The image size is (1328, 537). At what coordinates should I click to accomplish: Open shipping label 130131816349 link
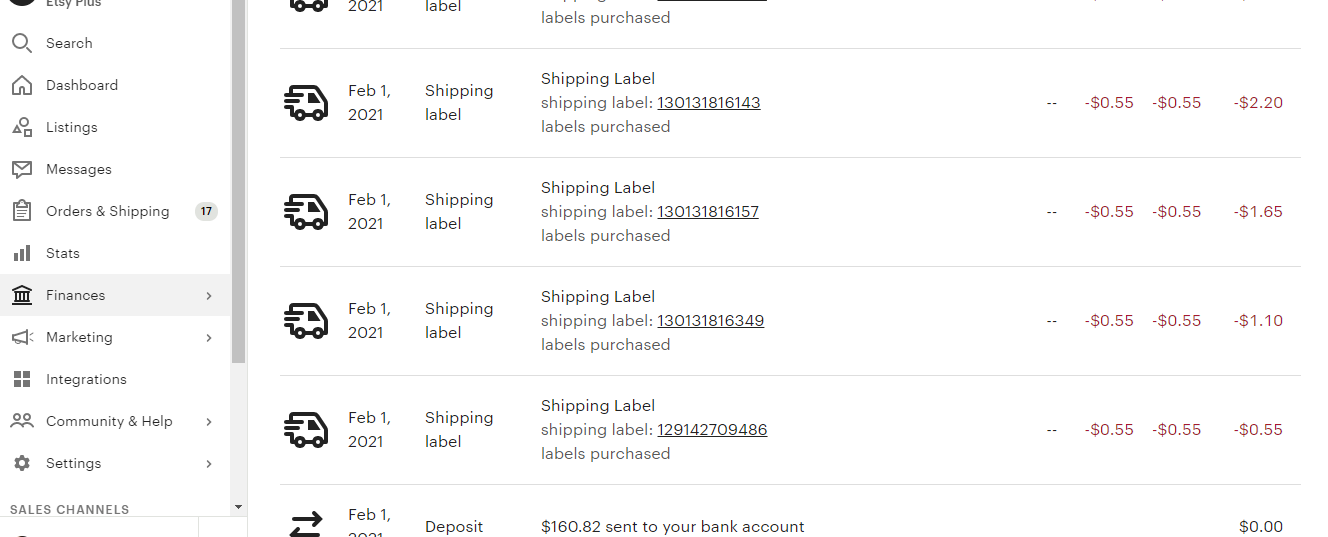click(710, 321)
